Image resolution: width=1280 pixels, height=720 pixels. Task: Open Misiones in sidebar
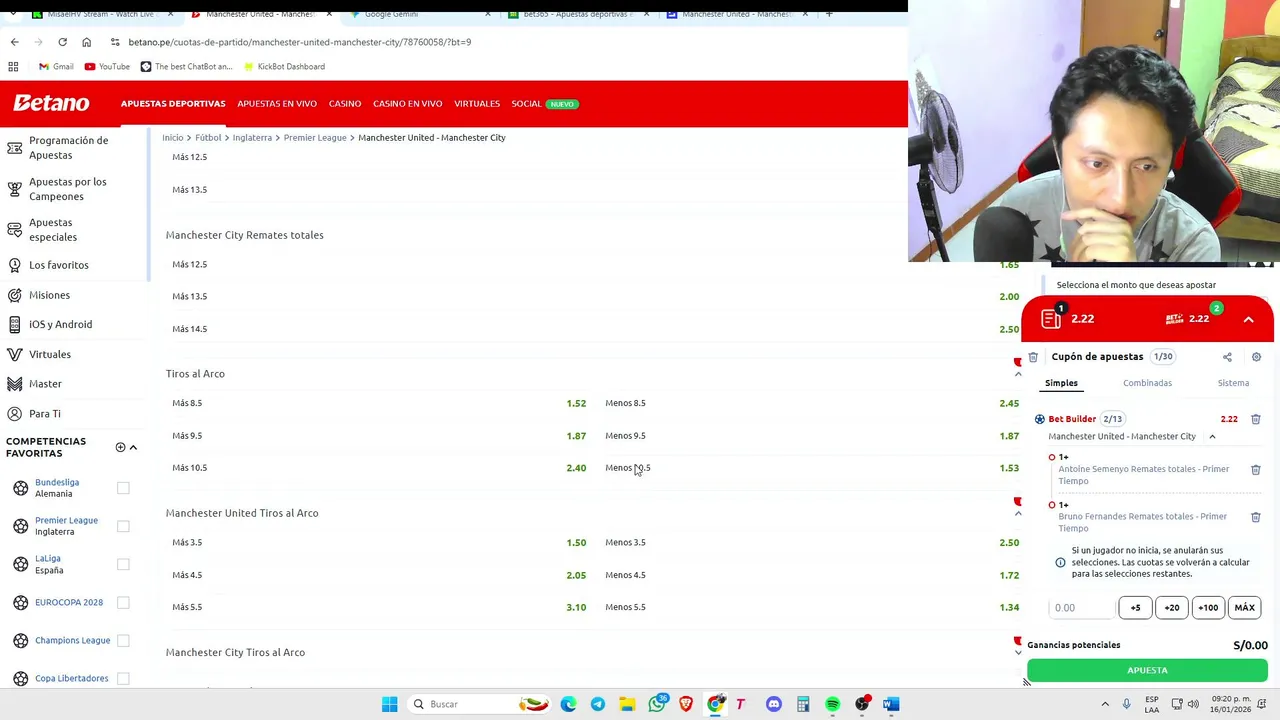click(x=49, y=295)
